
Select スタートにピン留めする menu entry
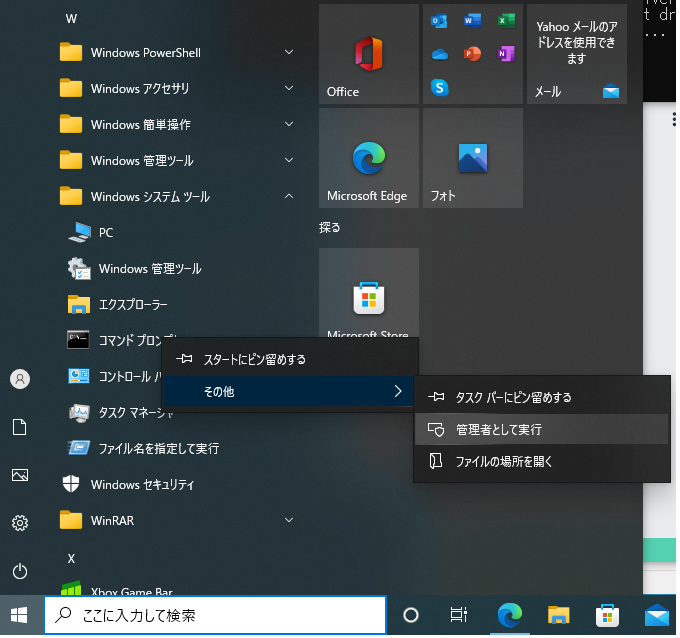click(x=290, y=359)
